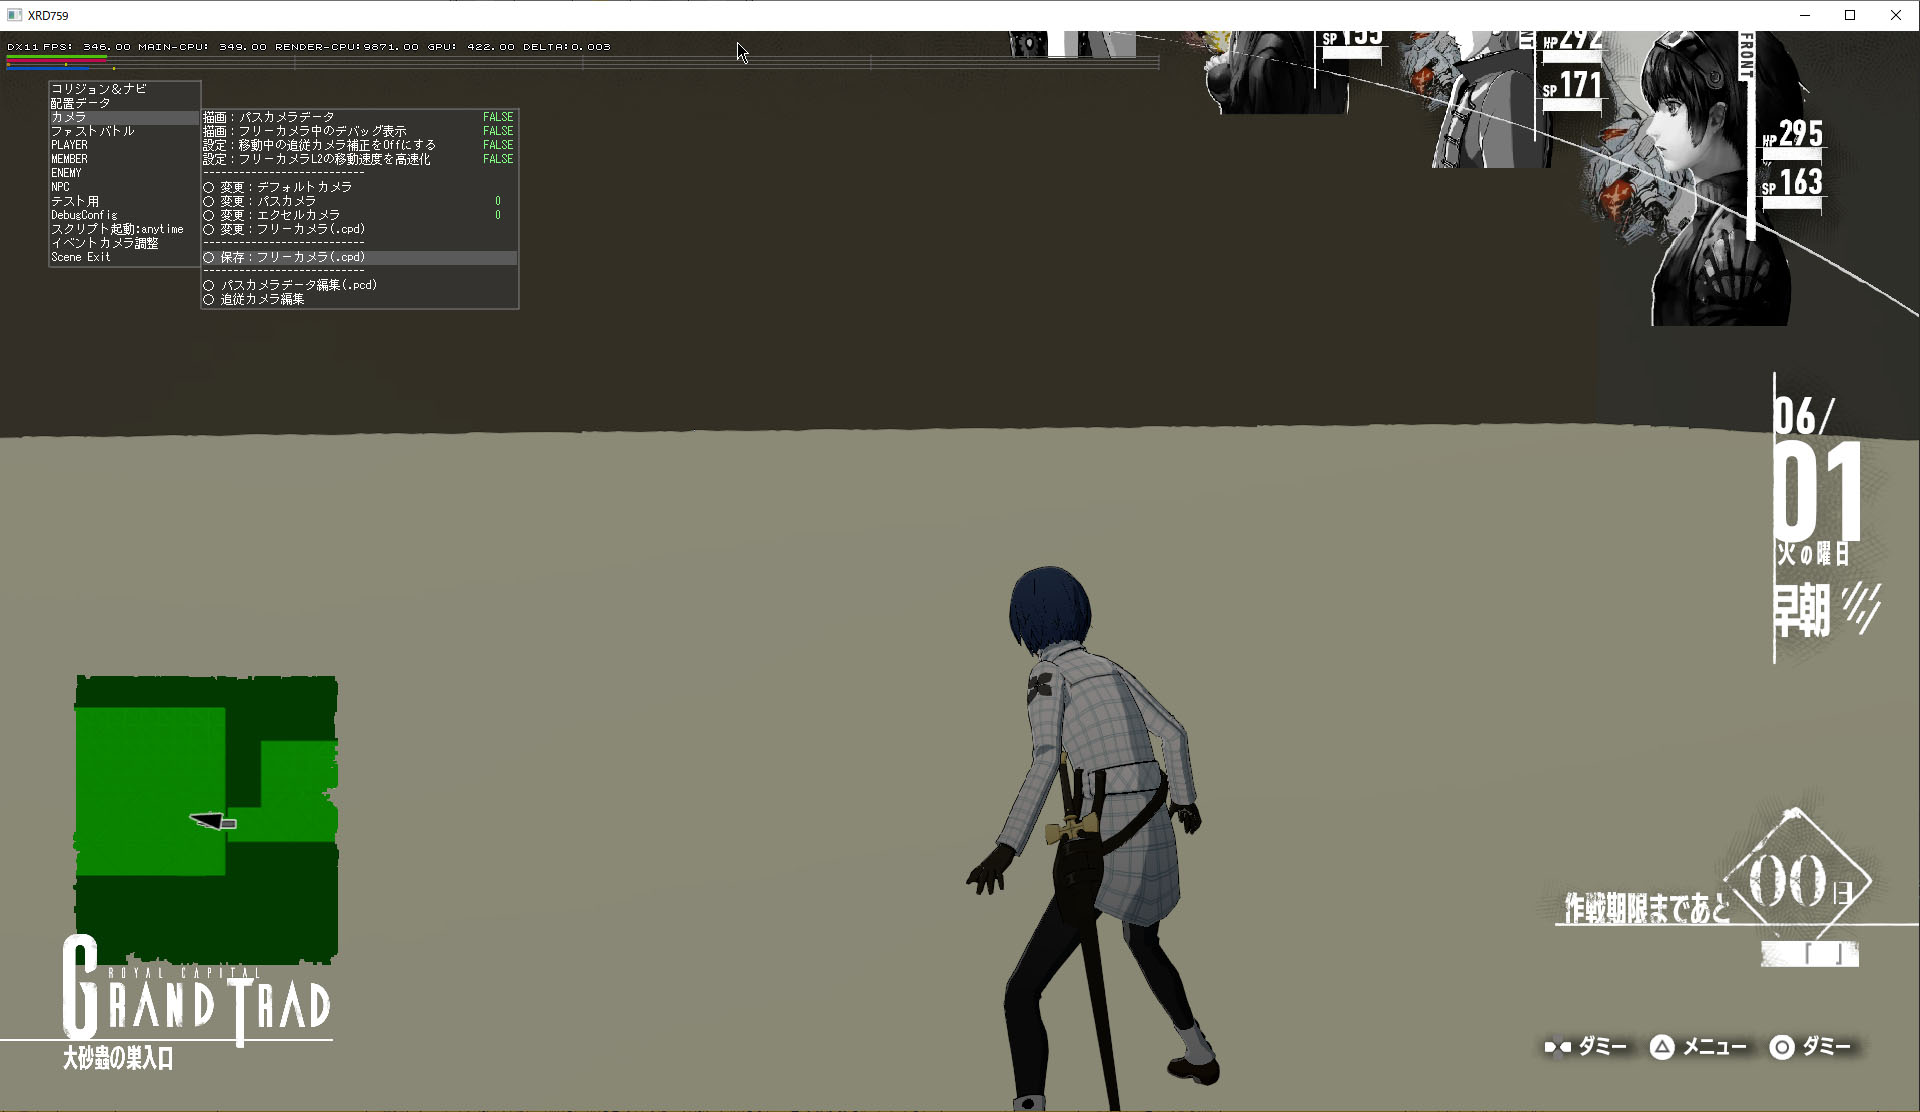
Task: Open the テスト用 debug menu entry
Action: pyautogui.click(x=75, y=201)
